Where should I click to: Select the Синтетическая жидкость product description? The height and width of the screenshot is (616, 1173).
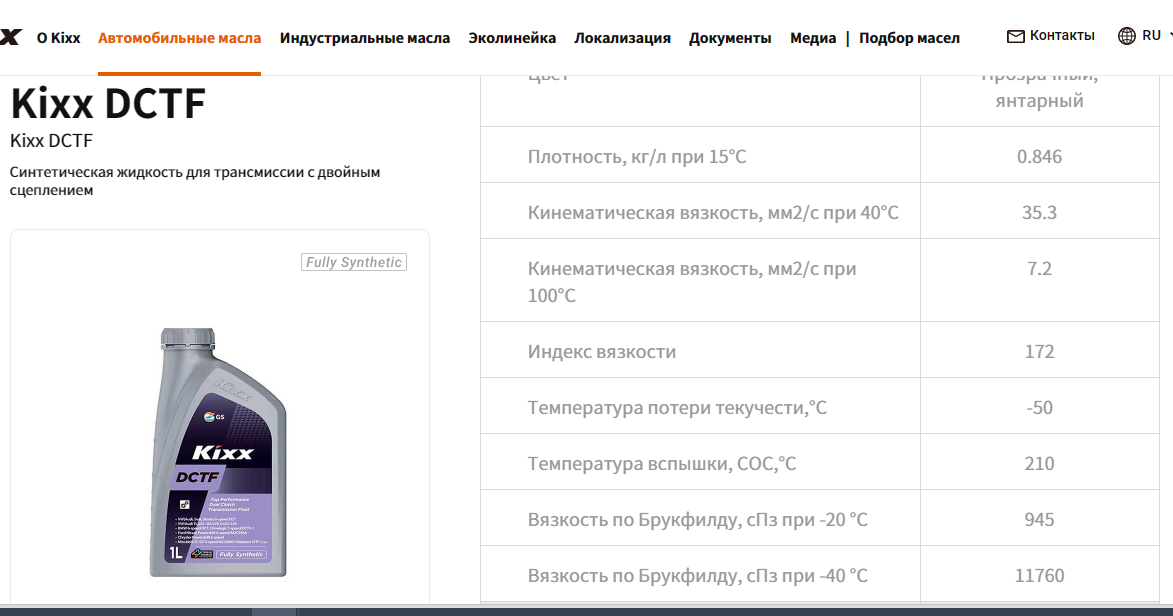tap(195, 180)
